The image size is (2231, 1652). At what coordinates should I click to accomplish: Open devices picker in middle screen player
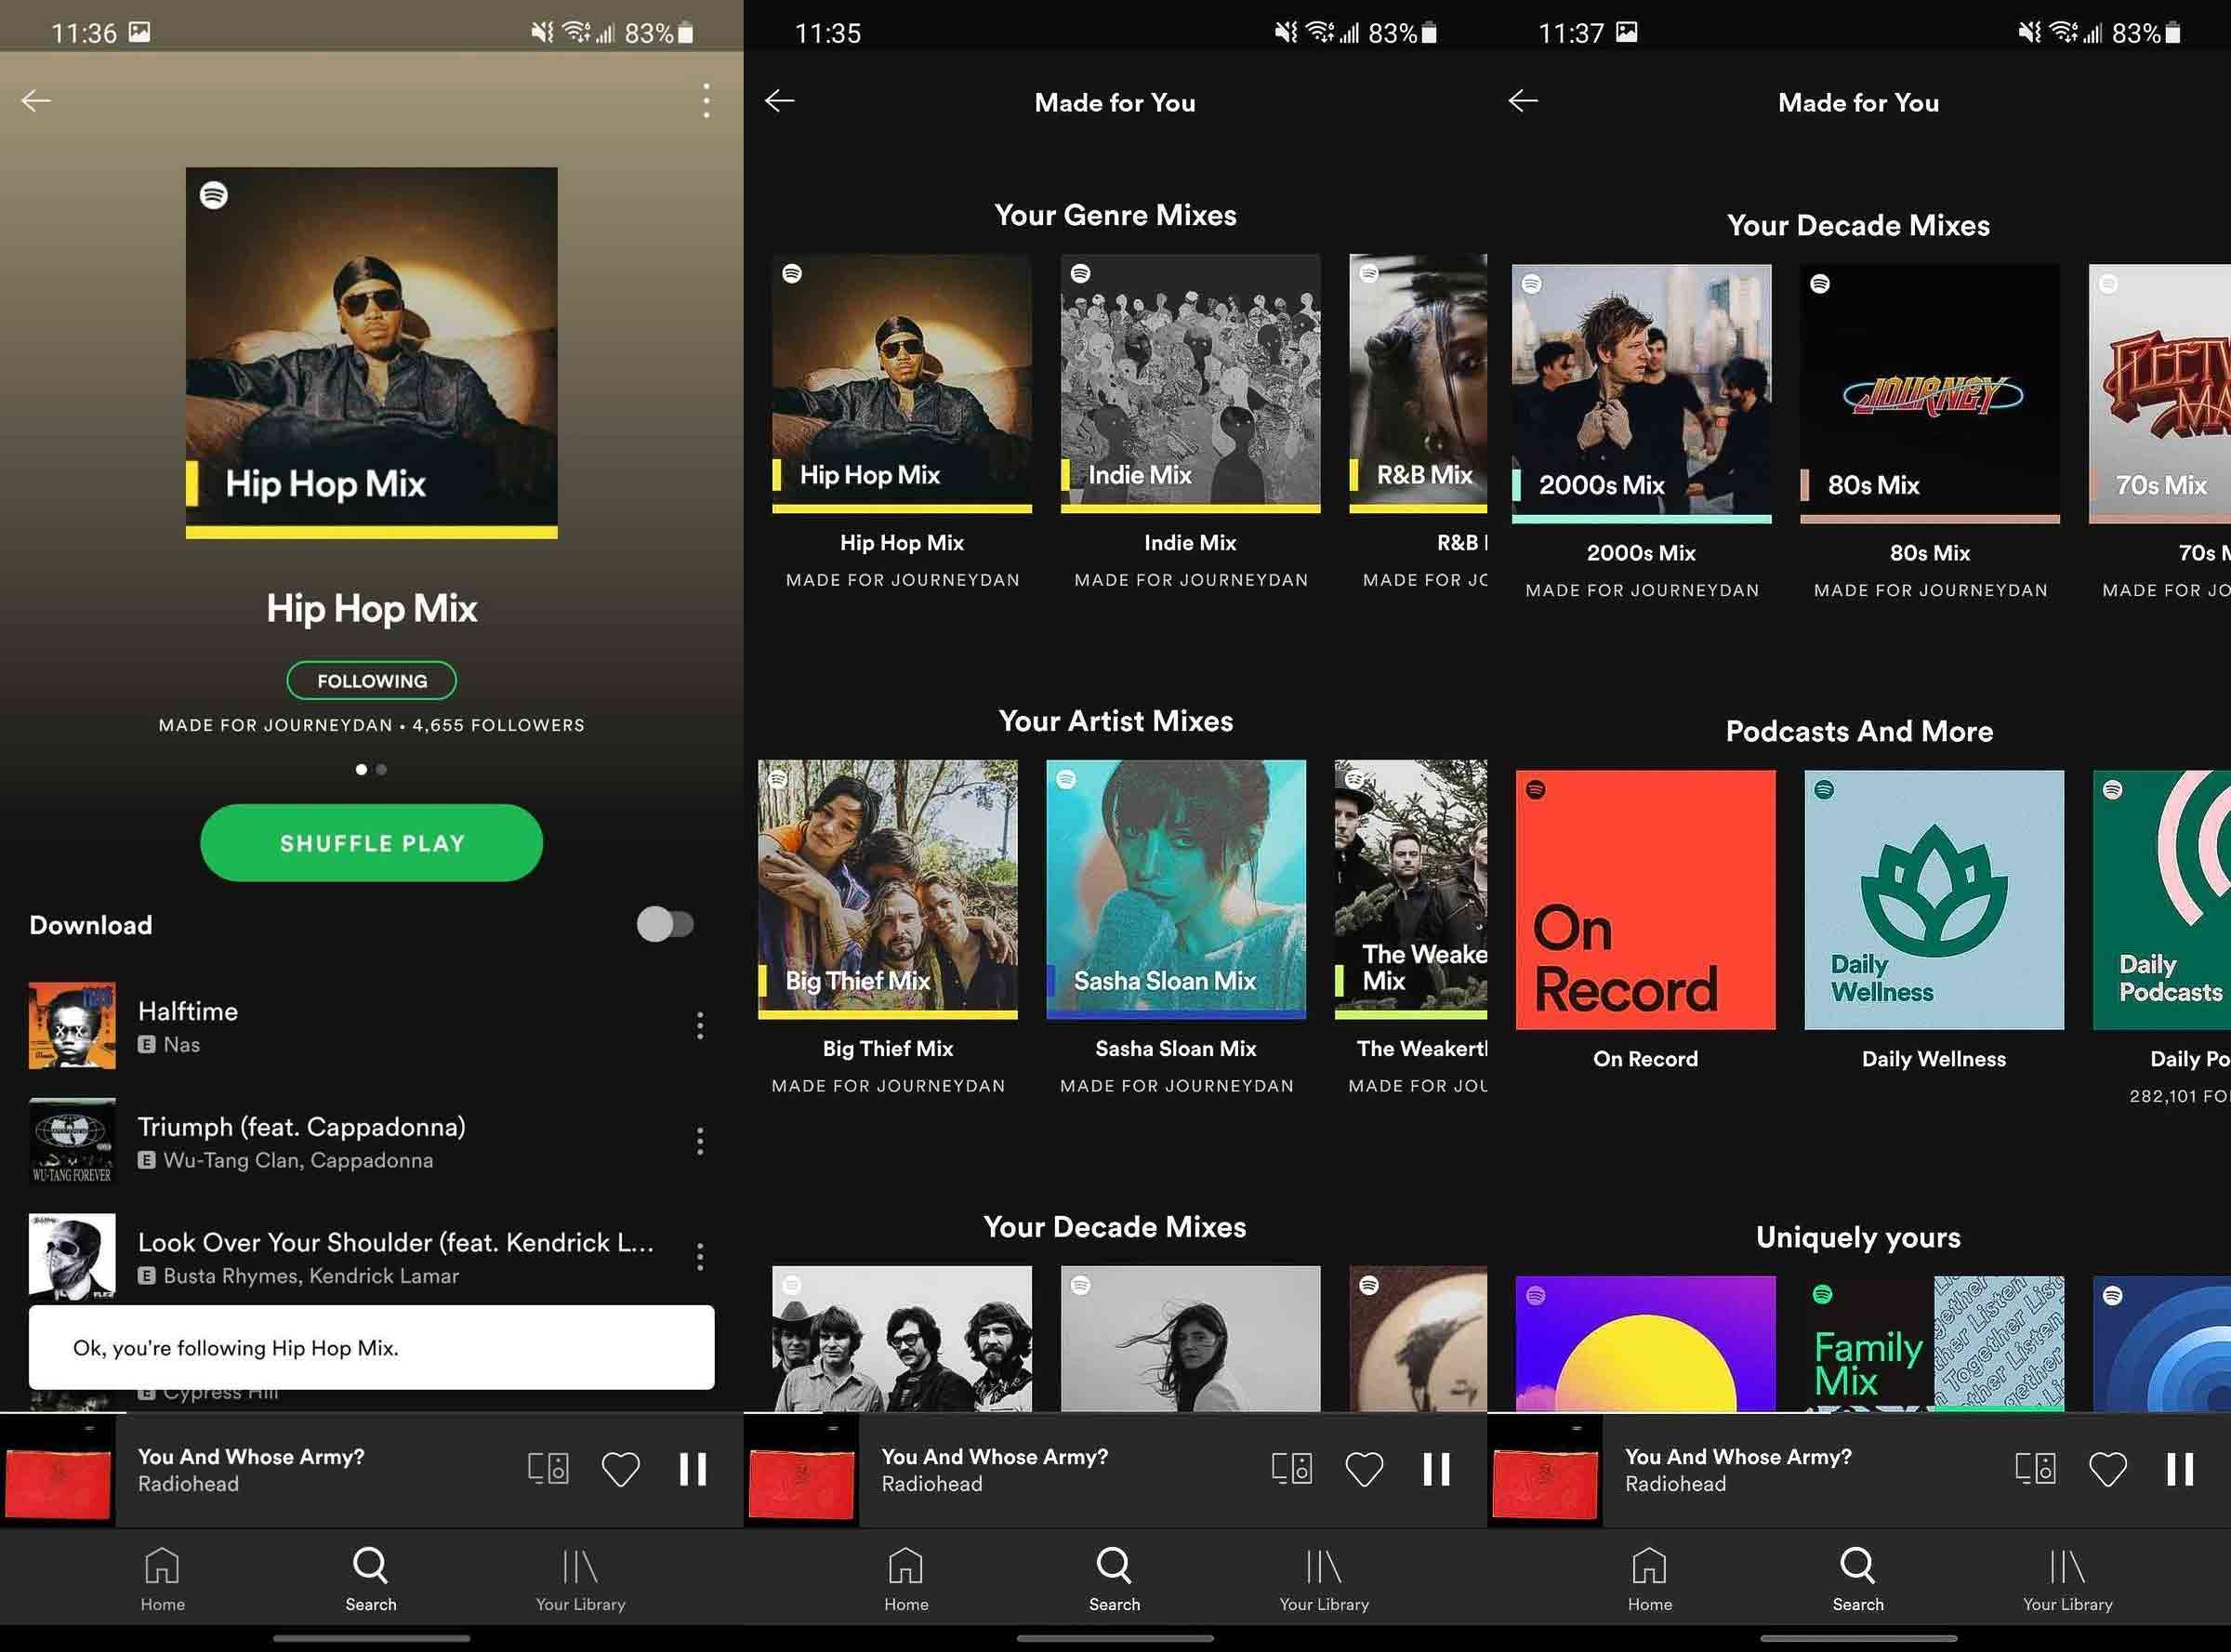(1292, 1468)
